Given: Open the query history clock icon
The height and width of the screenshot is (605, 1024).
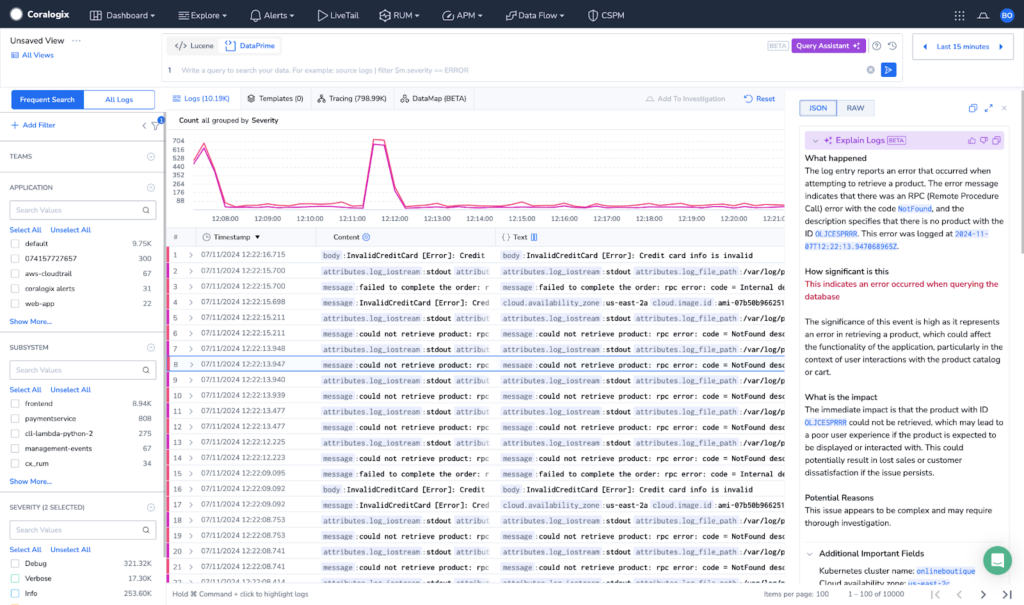Looking at the screenshot, I should click(x=892, y=46).
